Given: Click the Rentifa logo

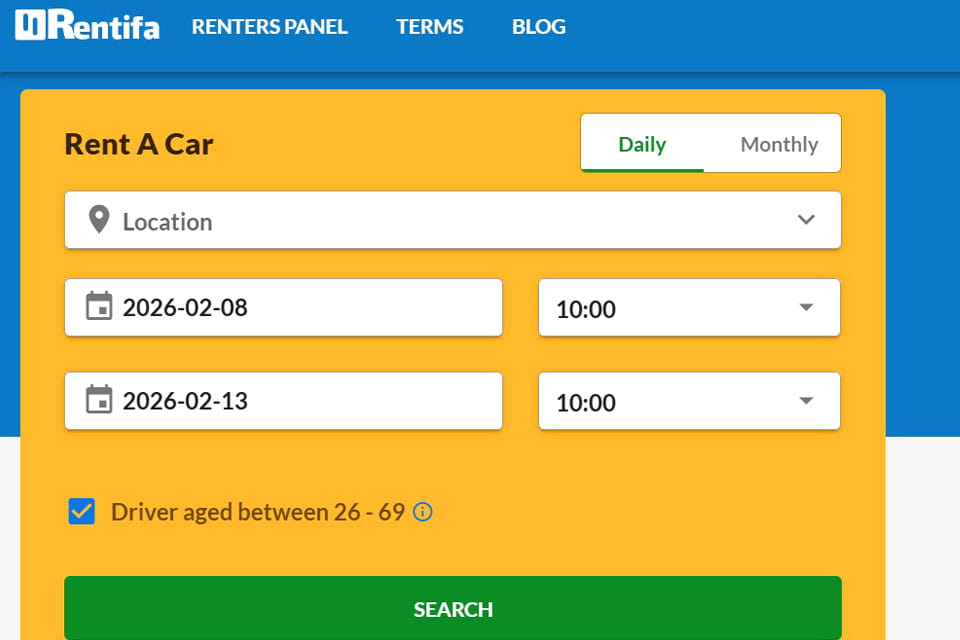Looking at the screenshot, I should pos(87,26).
